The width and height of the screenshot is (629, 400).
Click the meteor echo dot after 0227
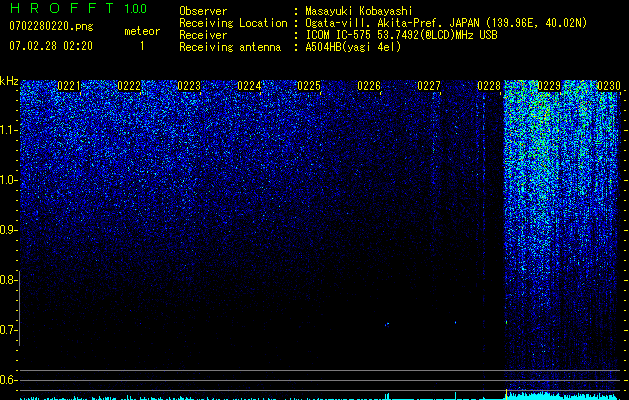coord(456,322)
